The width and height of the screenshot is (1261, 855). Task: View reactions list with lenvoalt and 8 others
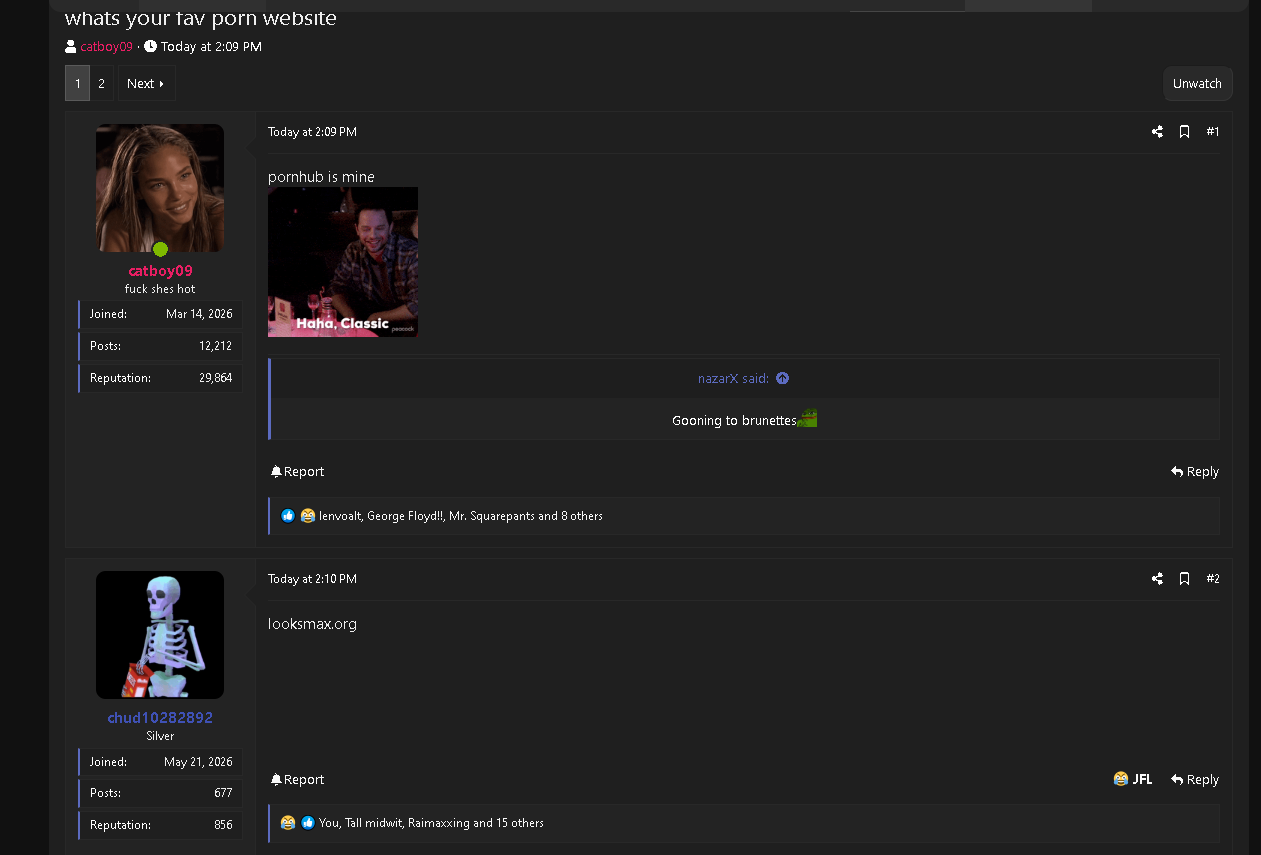(461, 516)
